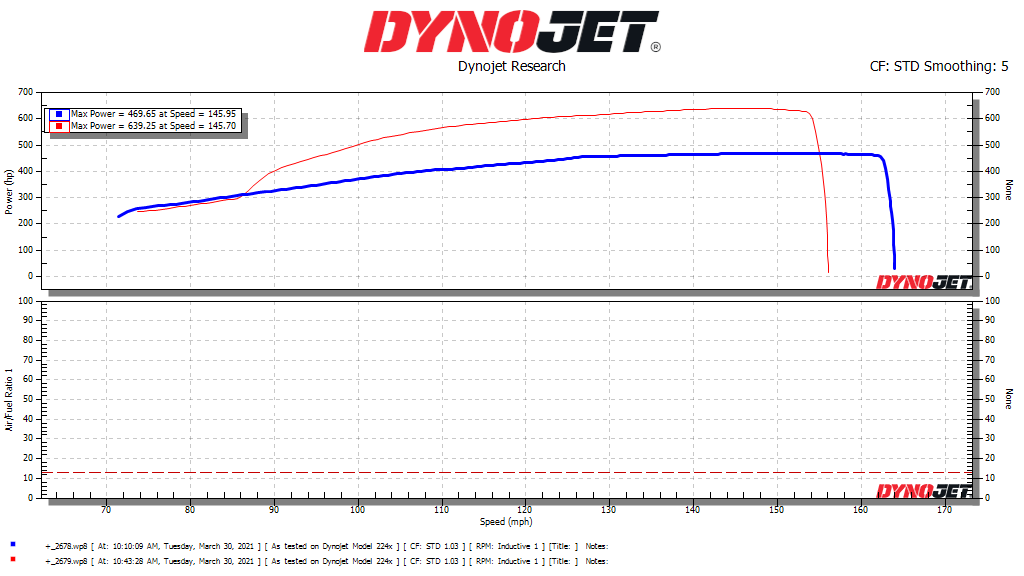Click the "Dynojet Research" title
Viewport: 1024px width, 576px height.
click(x=511, y=66)
